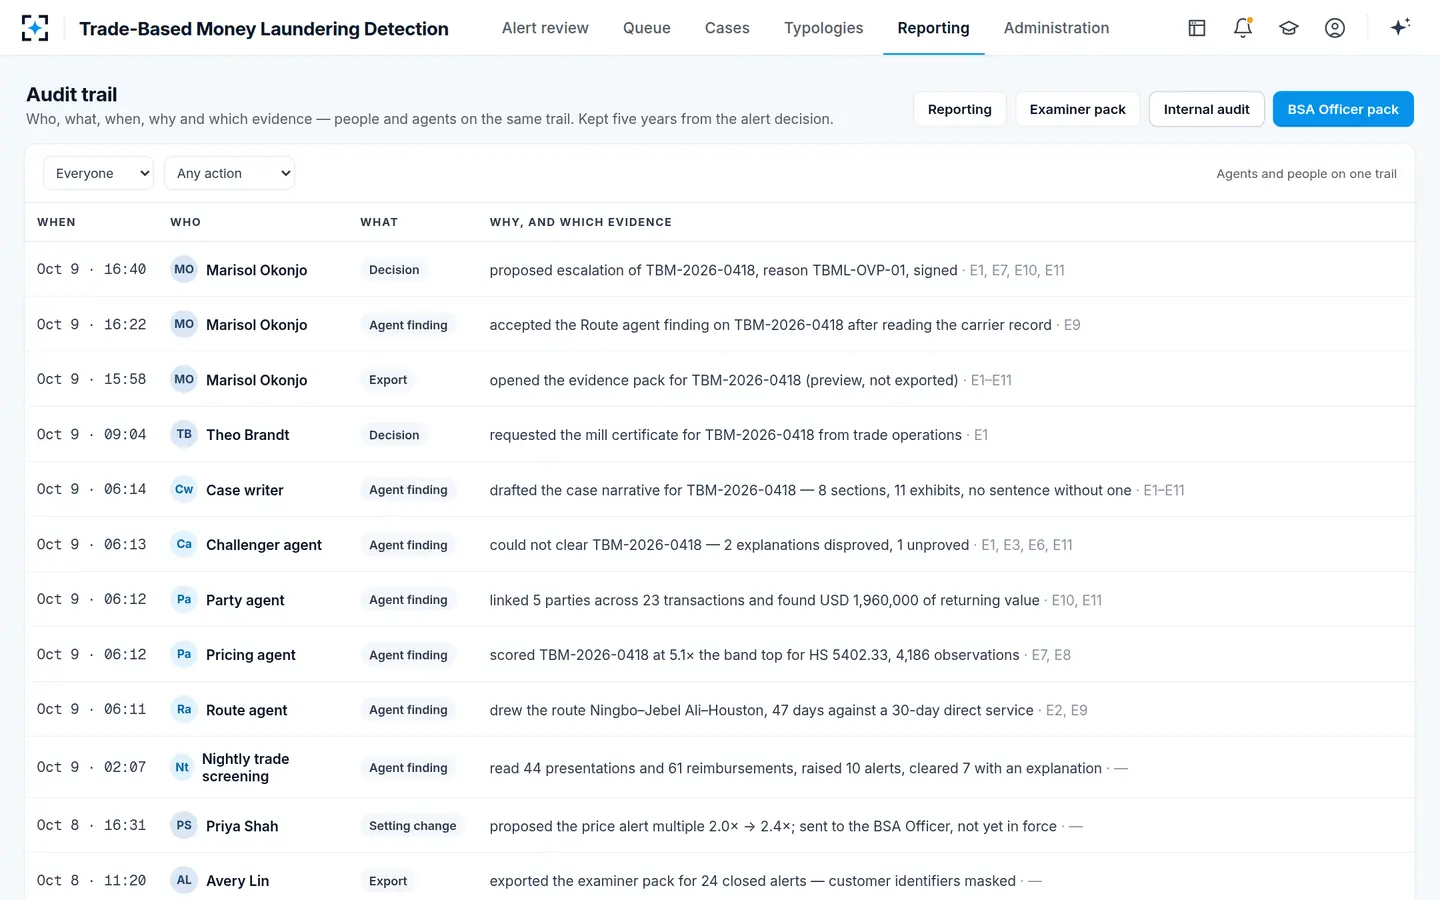Click the Reporting button under the header
The image size is (1440, 900).
960,109
